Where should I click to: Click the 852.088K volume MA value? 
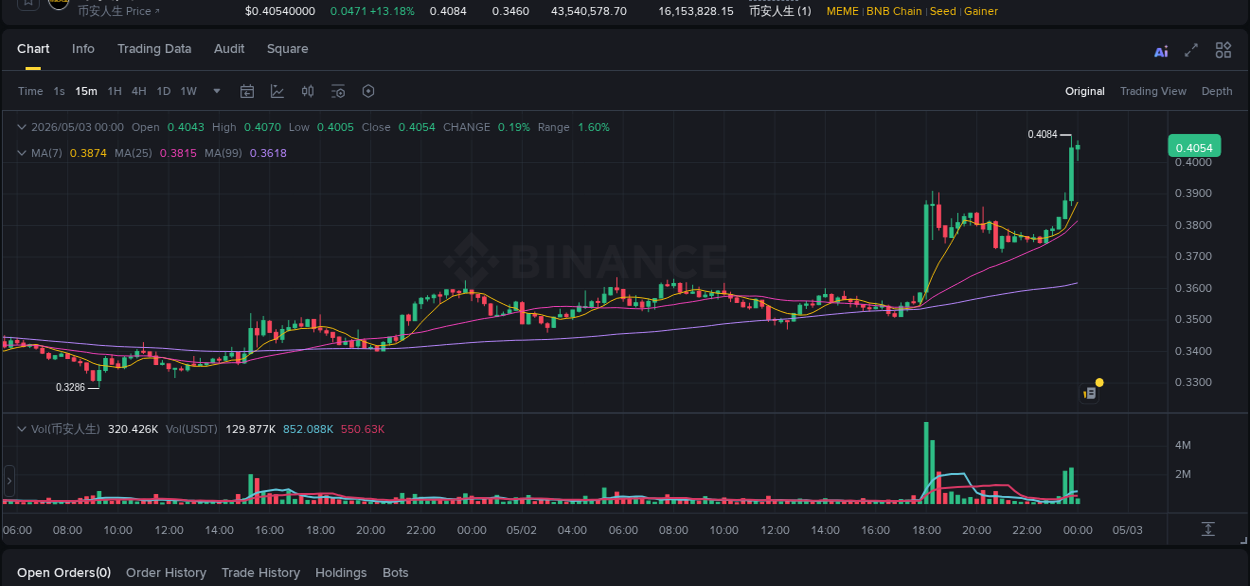tap(308, 429)
